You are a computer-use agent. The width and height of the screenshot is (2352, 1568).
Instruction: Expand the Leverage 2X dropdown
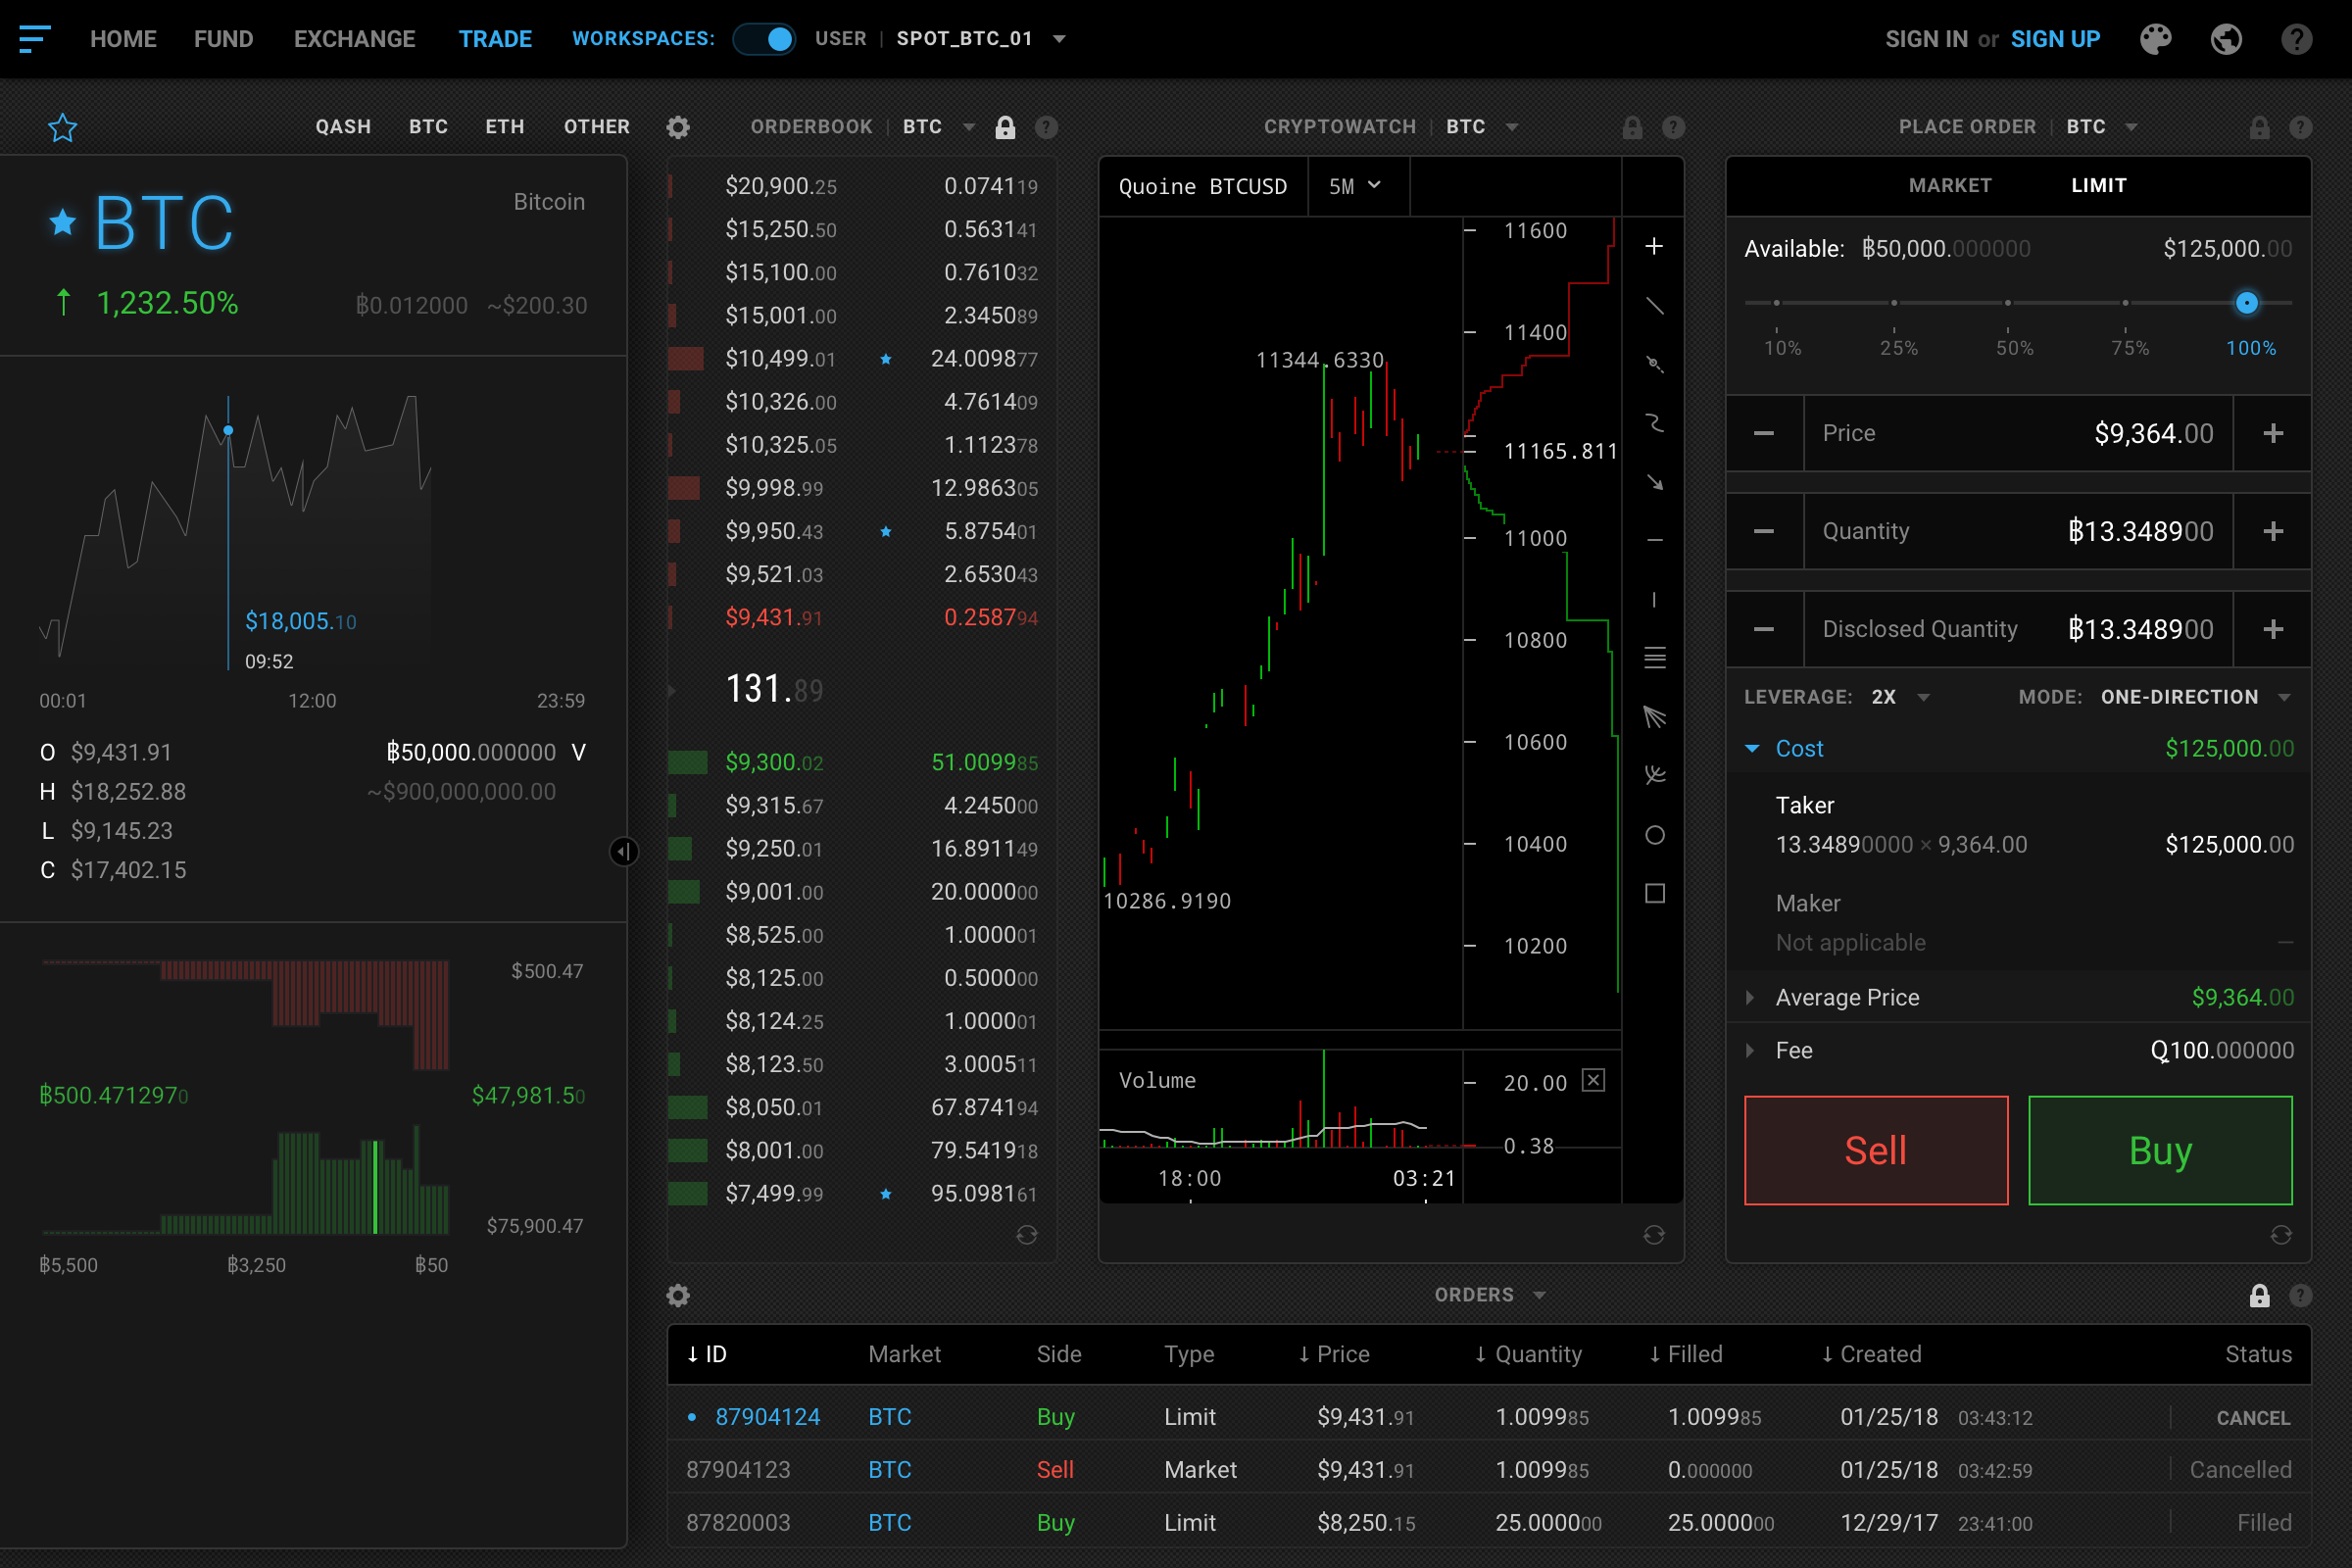coord(1923,697)
